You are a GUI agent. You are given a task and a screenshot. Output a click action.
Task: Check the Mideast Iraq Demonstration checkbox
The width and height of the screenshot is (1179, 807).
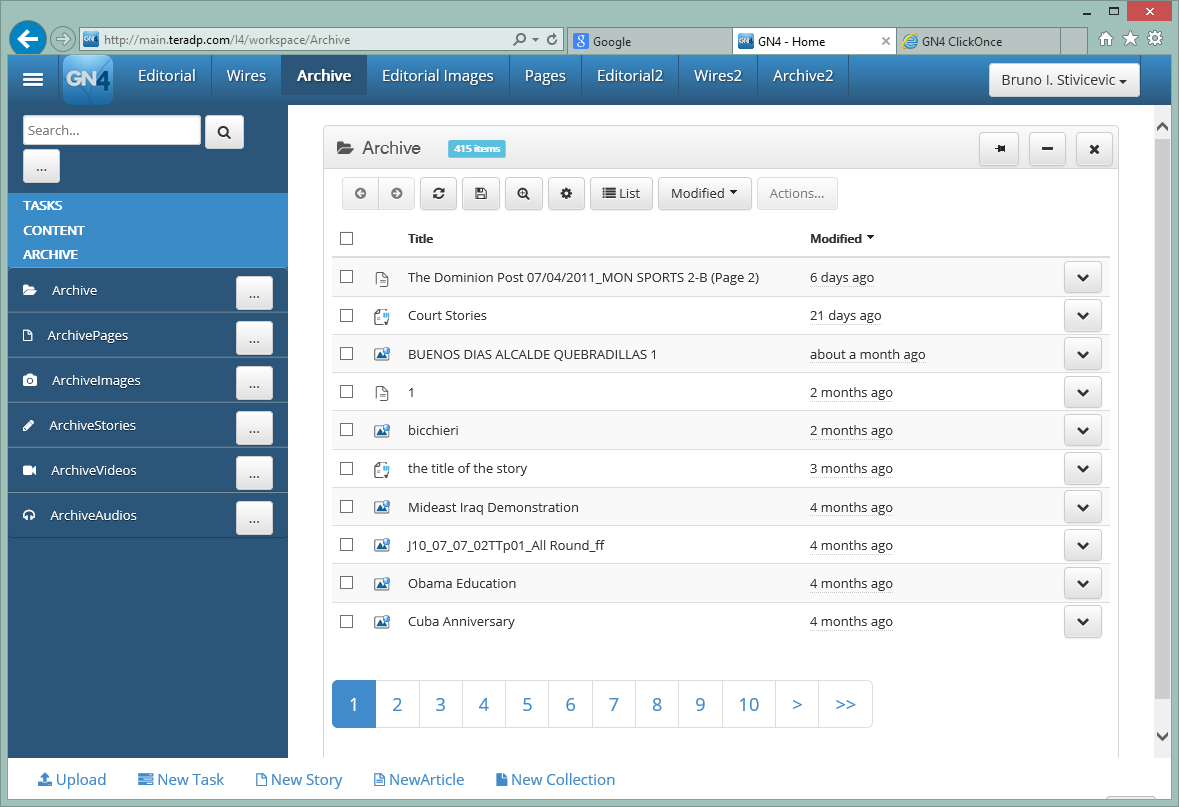347,506
